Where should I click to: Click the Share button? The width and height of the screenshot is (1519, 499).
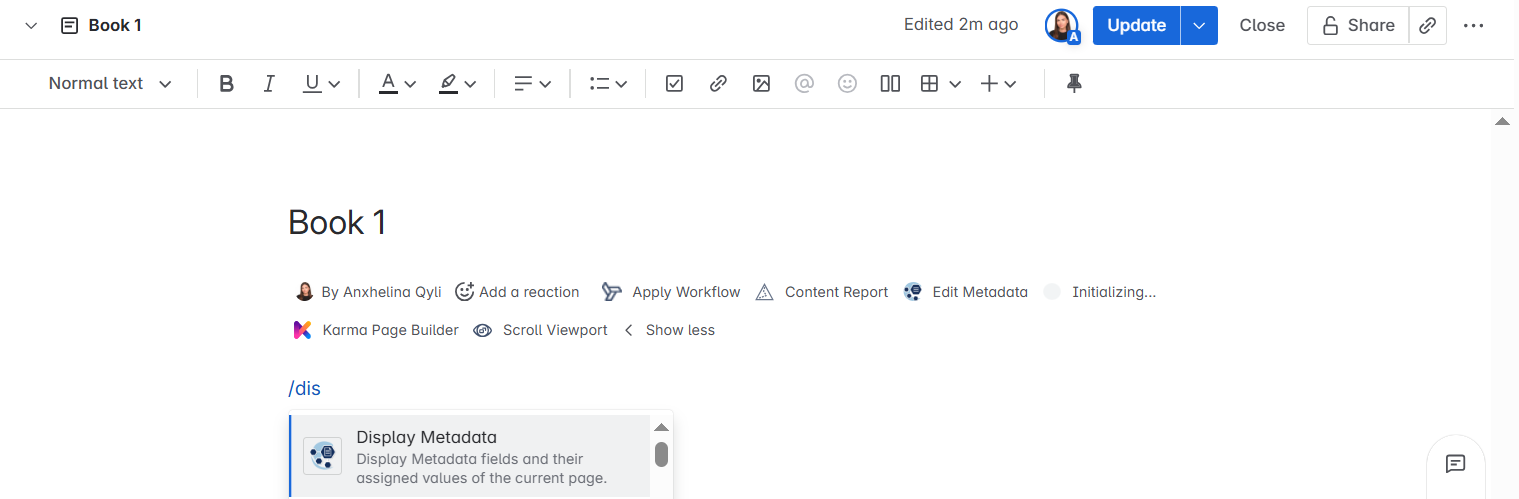click(x=1358, y=26)
